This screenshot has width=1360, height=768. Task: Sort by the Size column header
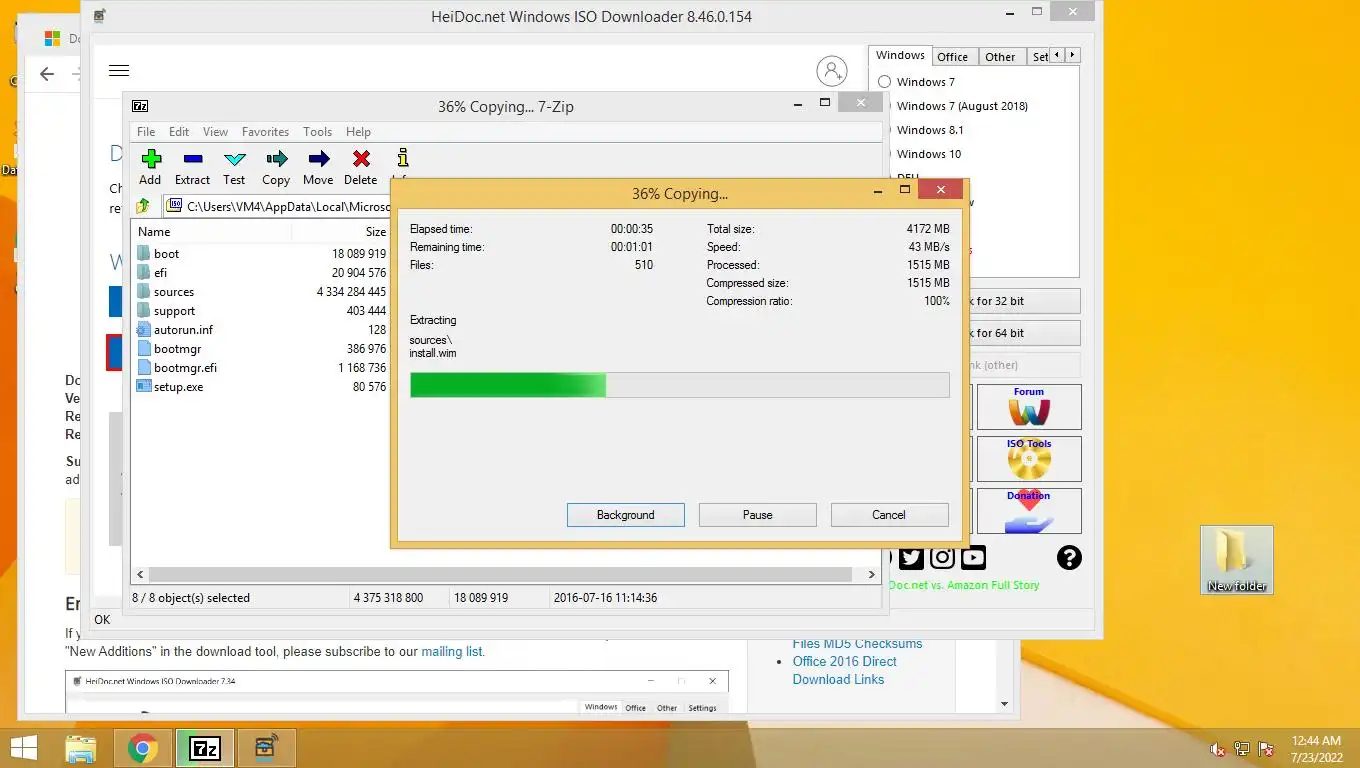(x=340, y=232)
